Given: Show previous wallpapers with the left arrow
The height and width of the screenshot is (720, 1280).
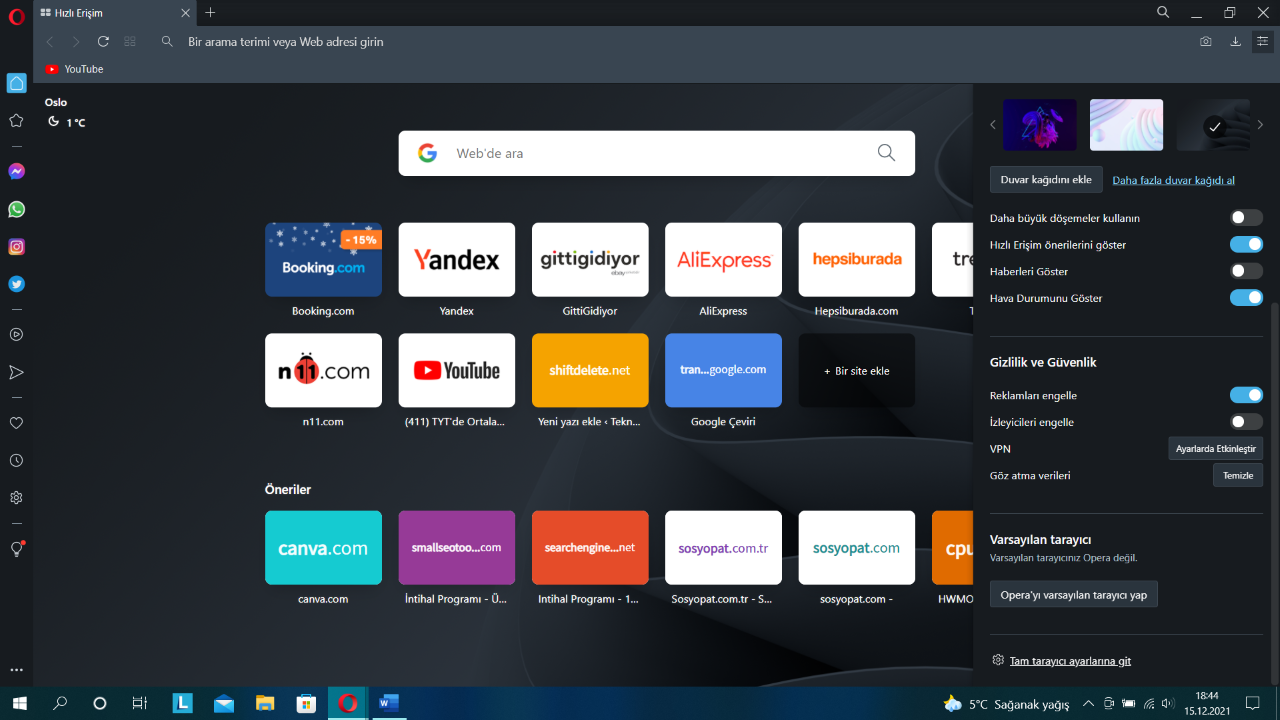Looking at the screenshot, I should tap(993, 125).
